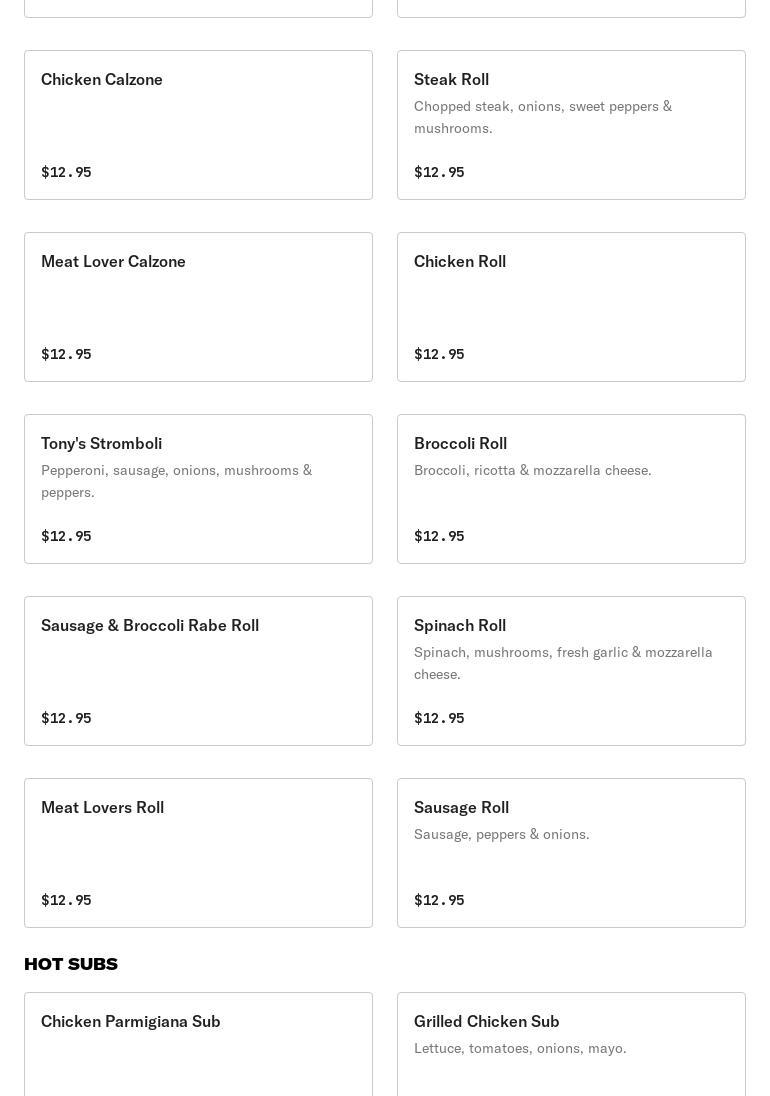Click the Spinach Roll description text
Image resolution: width=770 pixels, height=1096 pixels.
pyautogui.click(x=563, y=663)
